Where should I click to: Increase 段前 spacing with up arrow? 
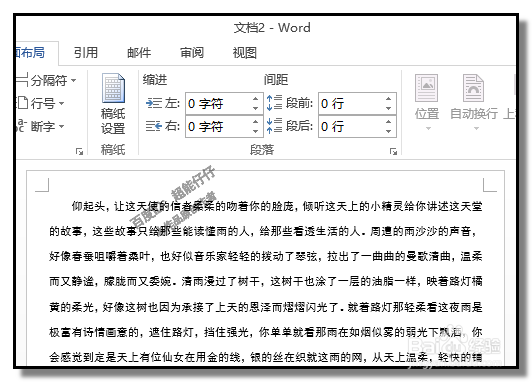click(x=389, y=99)
